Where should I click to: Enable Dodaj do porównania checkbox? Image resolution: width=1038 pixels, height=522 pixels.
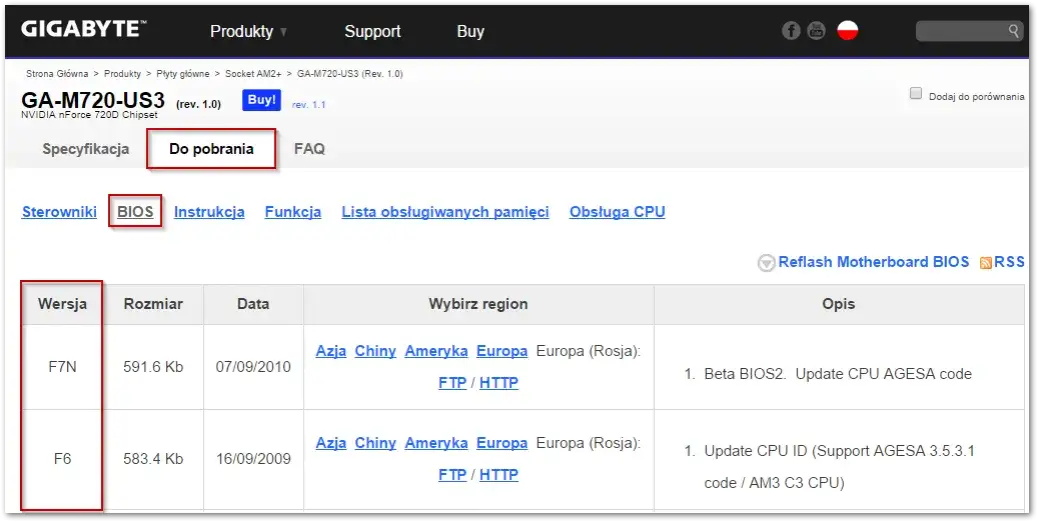916,93
